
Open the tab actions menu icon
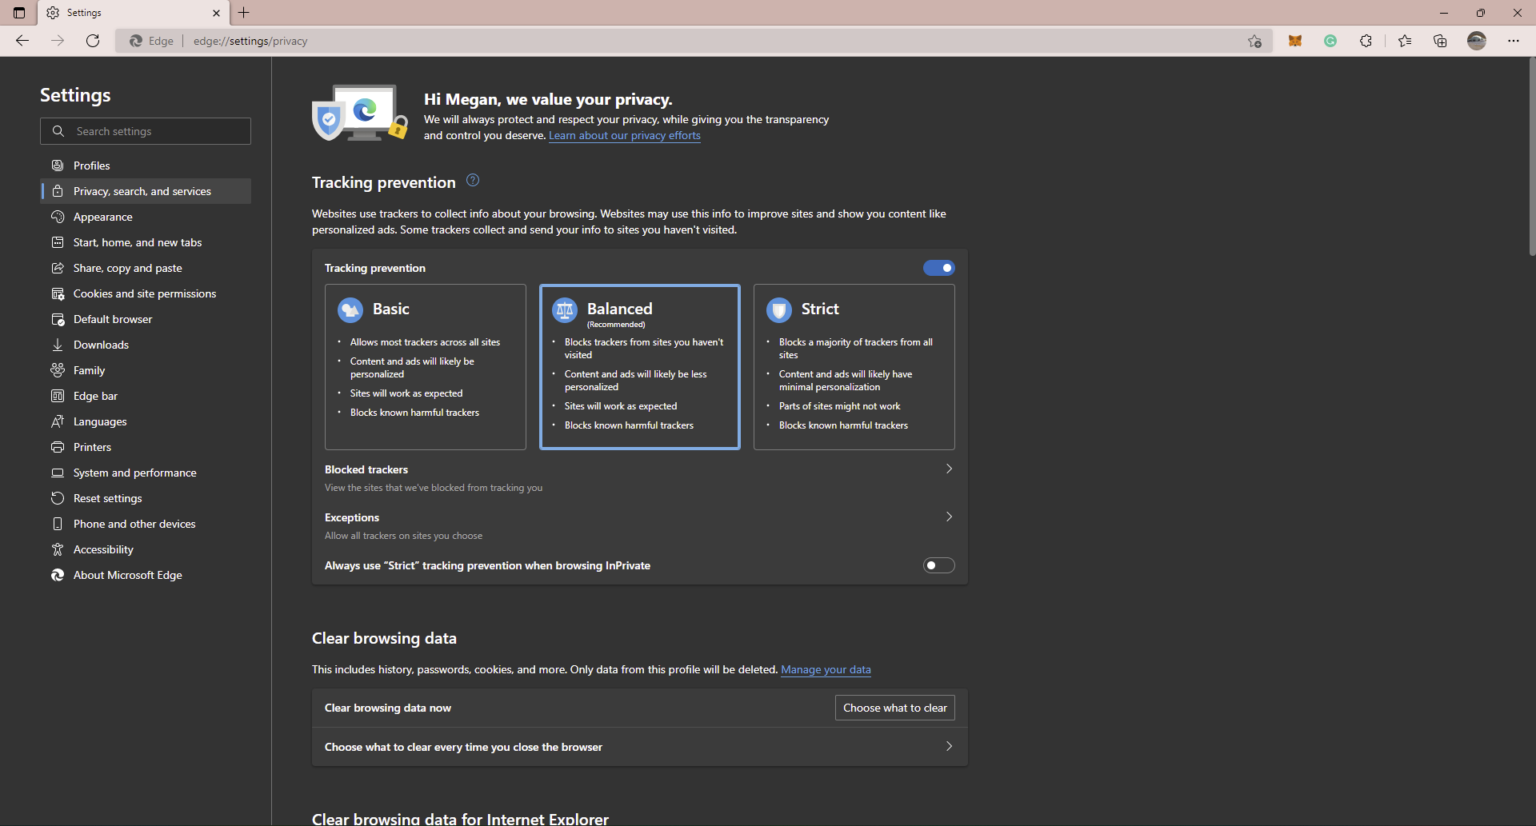click(19, 13)
